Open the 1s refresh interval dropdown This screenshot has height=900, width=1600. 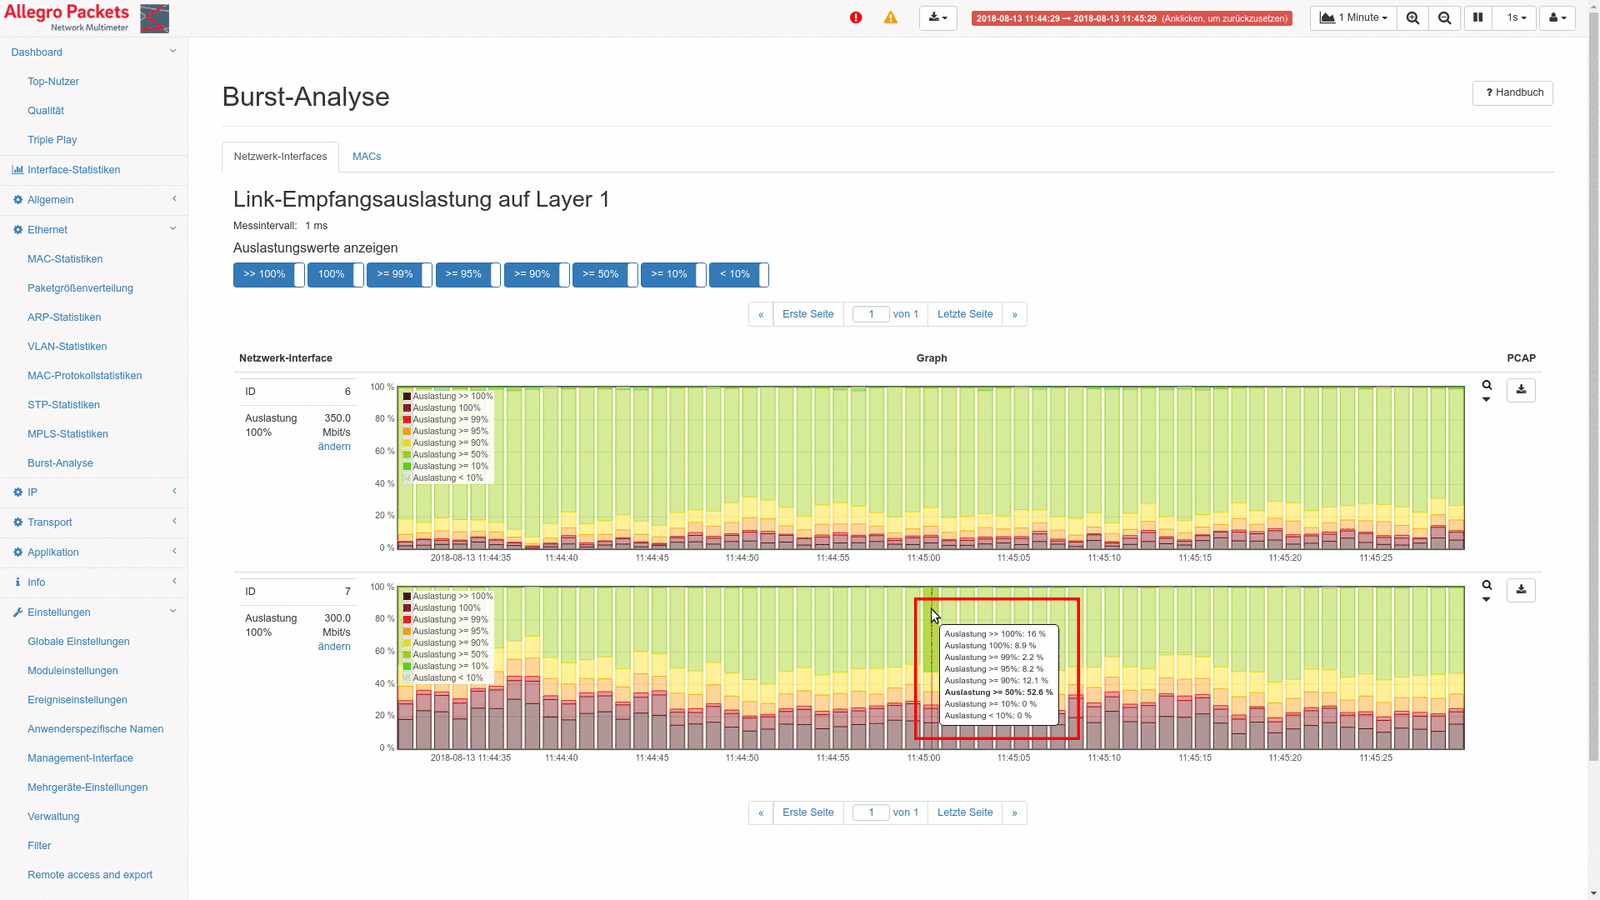point(1516,18)
